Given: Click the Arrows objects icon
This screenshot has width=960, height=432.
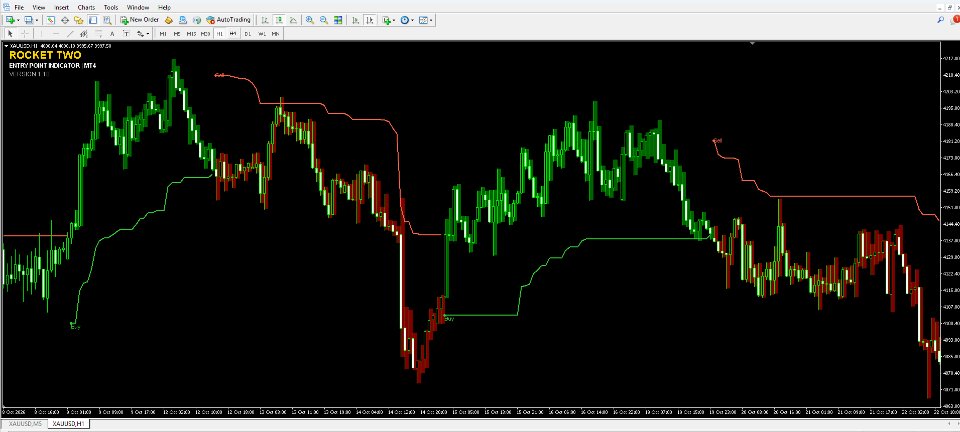Looking at the screenshot, I should coord(140,34).
